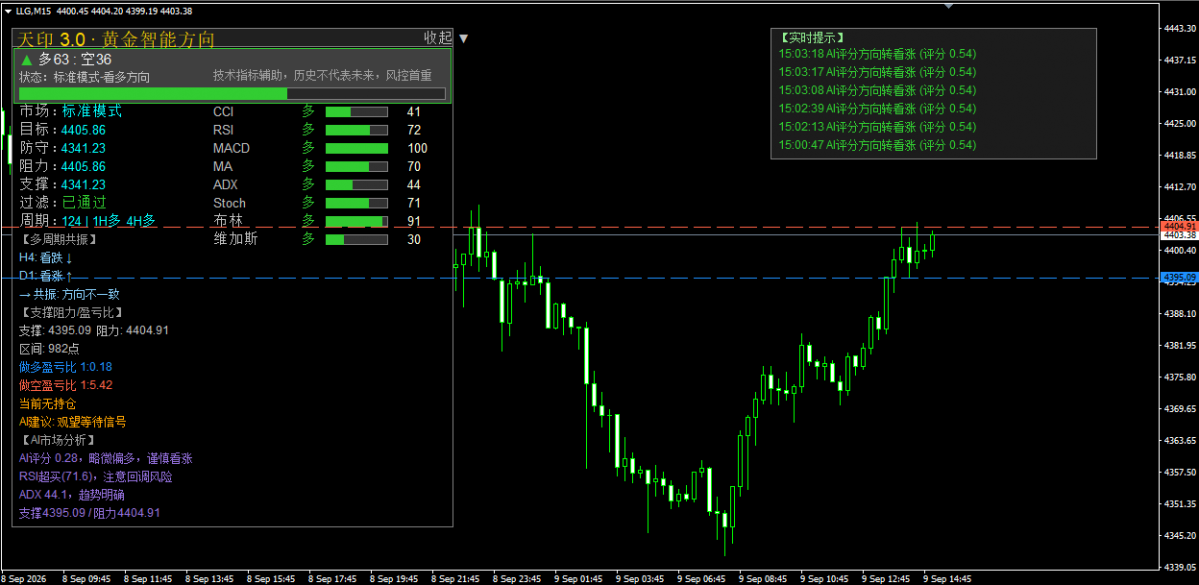Click the 【AI市场分析】 section header

click(58, 440)
